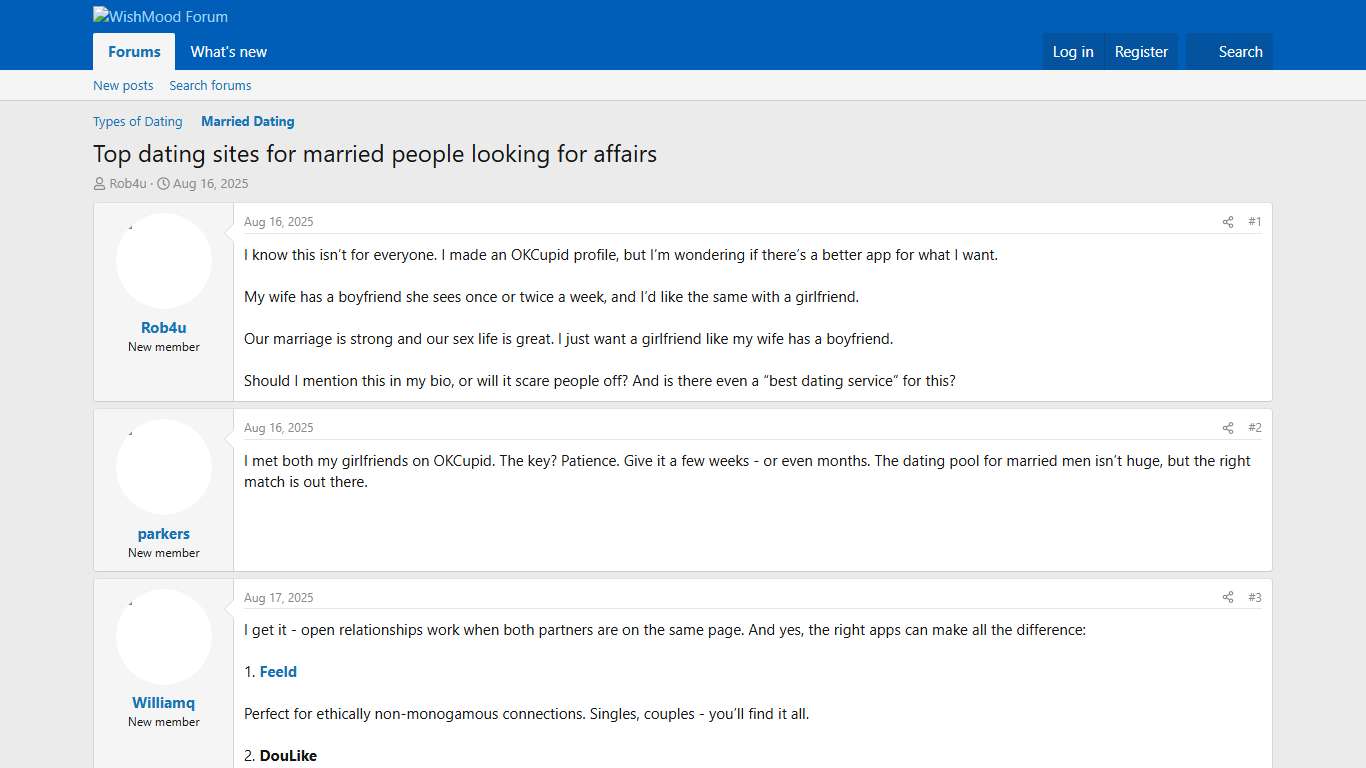The image size is (1366, 768).
Task: Click the clock icon next to Aug 16 date
Action: 162,183
